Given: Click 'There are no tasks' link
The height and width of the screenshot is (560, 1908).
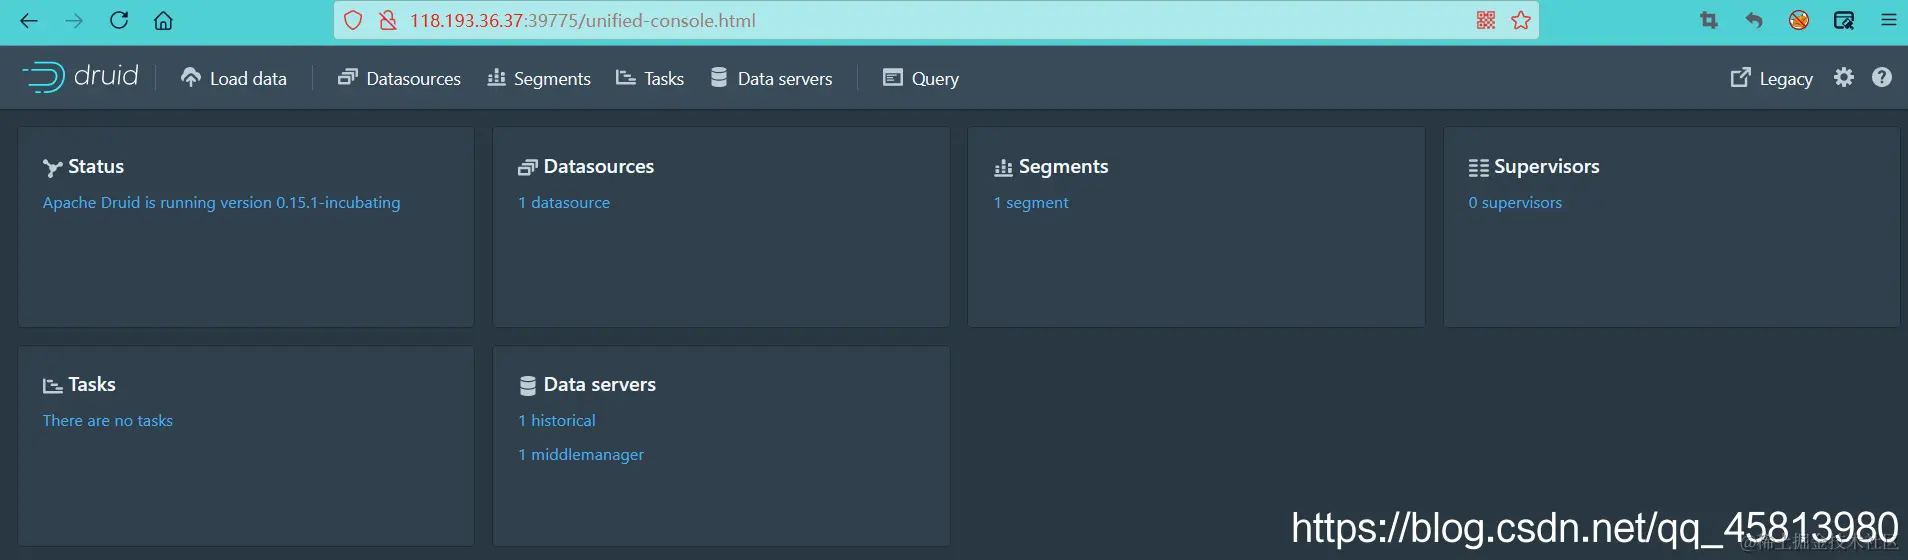Looking at the screenshot, I should [108, 420].
